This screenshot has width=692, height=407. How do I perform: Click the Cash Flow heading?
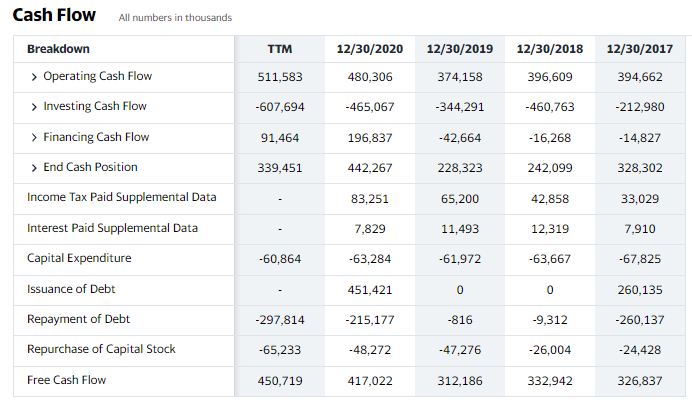tap(54, 15)
